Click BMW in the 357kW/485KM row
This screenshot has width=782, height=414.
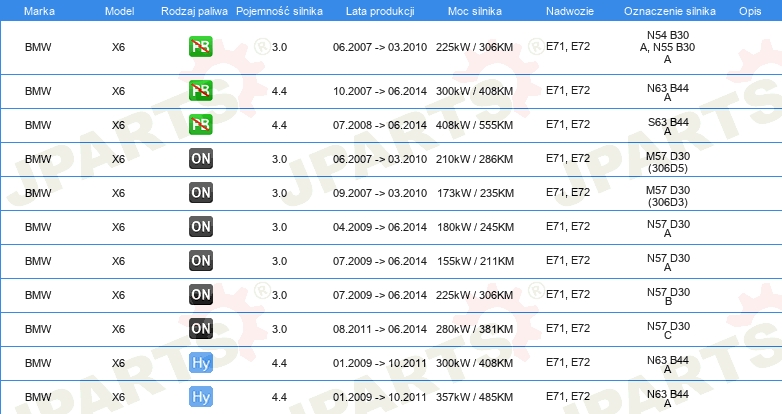(x=38, y=397)
